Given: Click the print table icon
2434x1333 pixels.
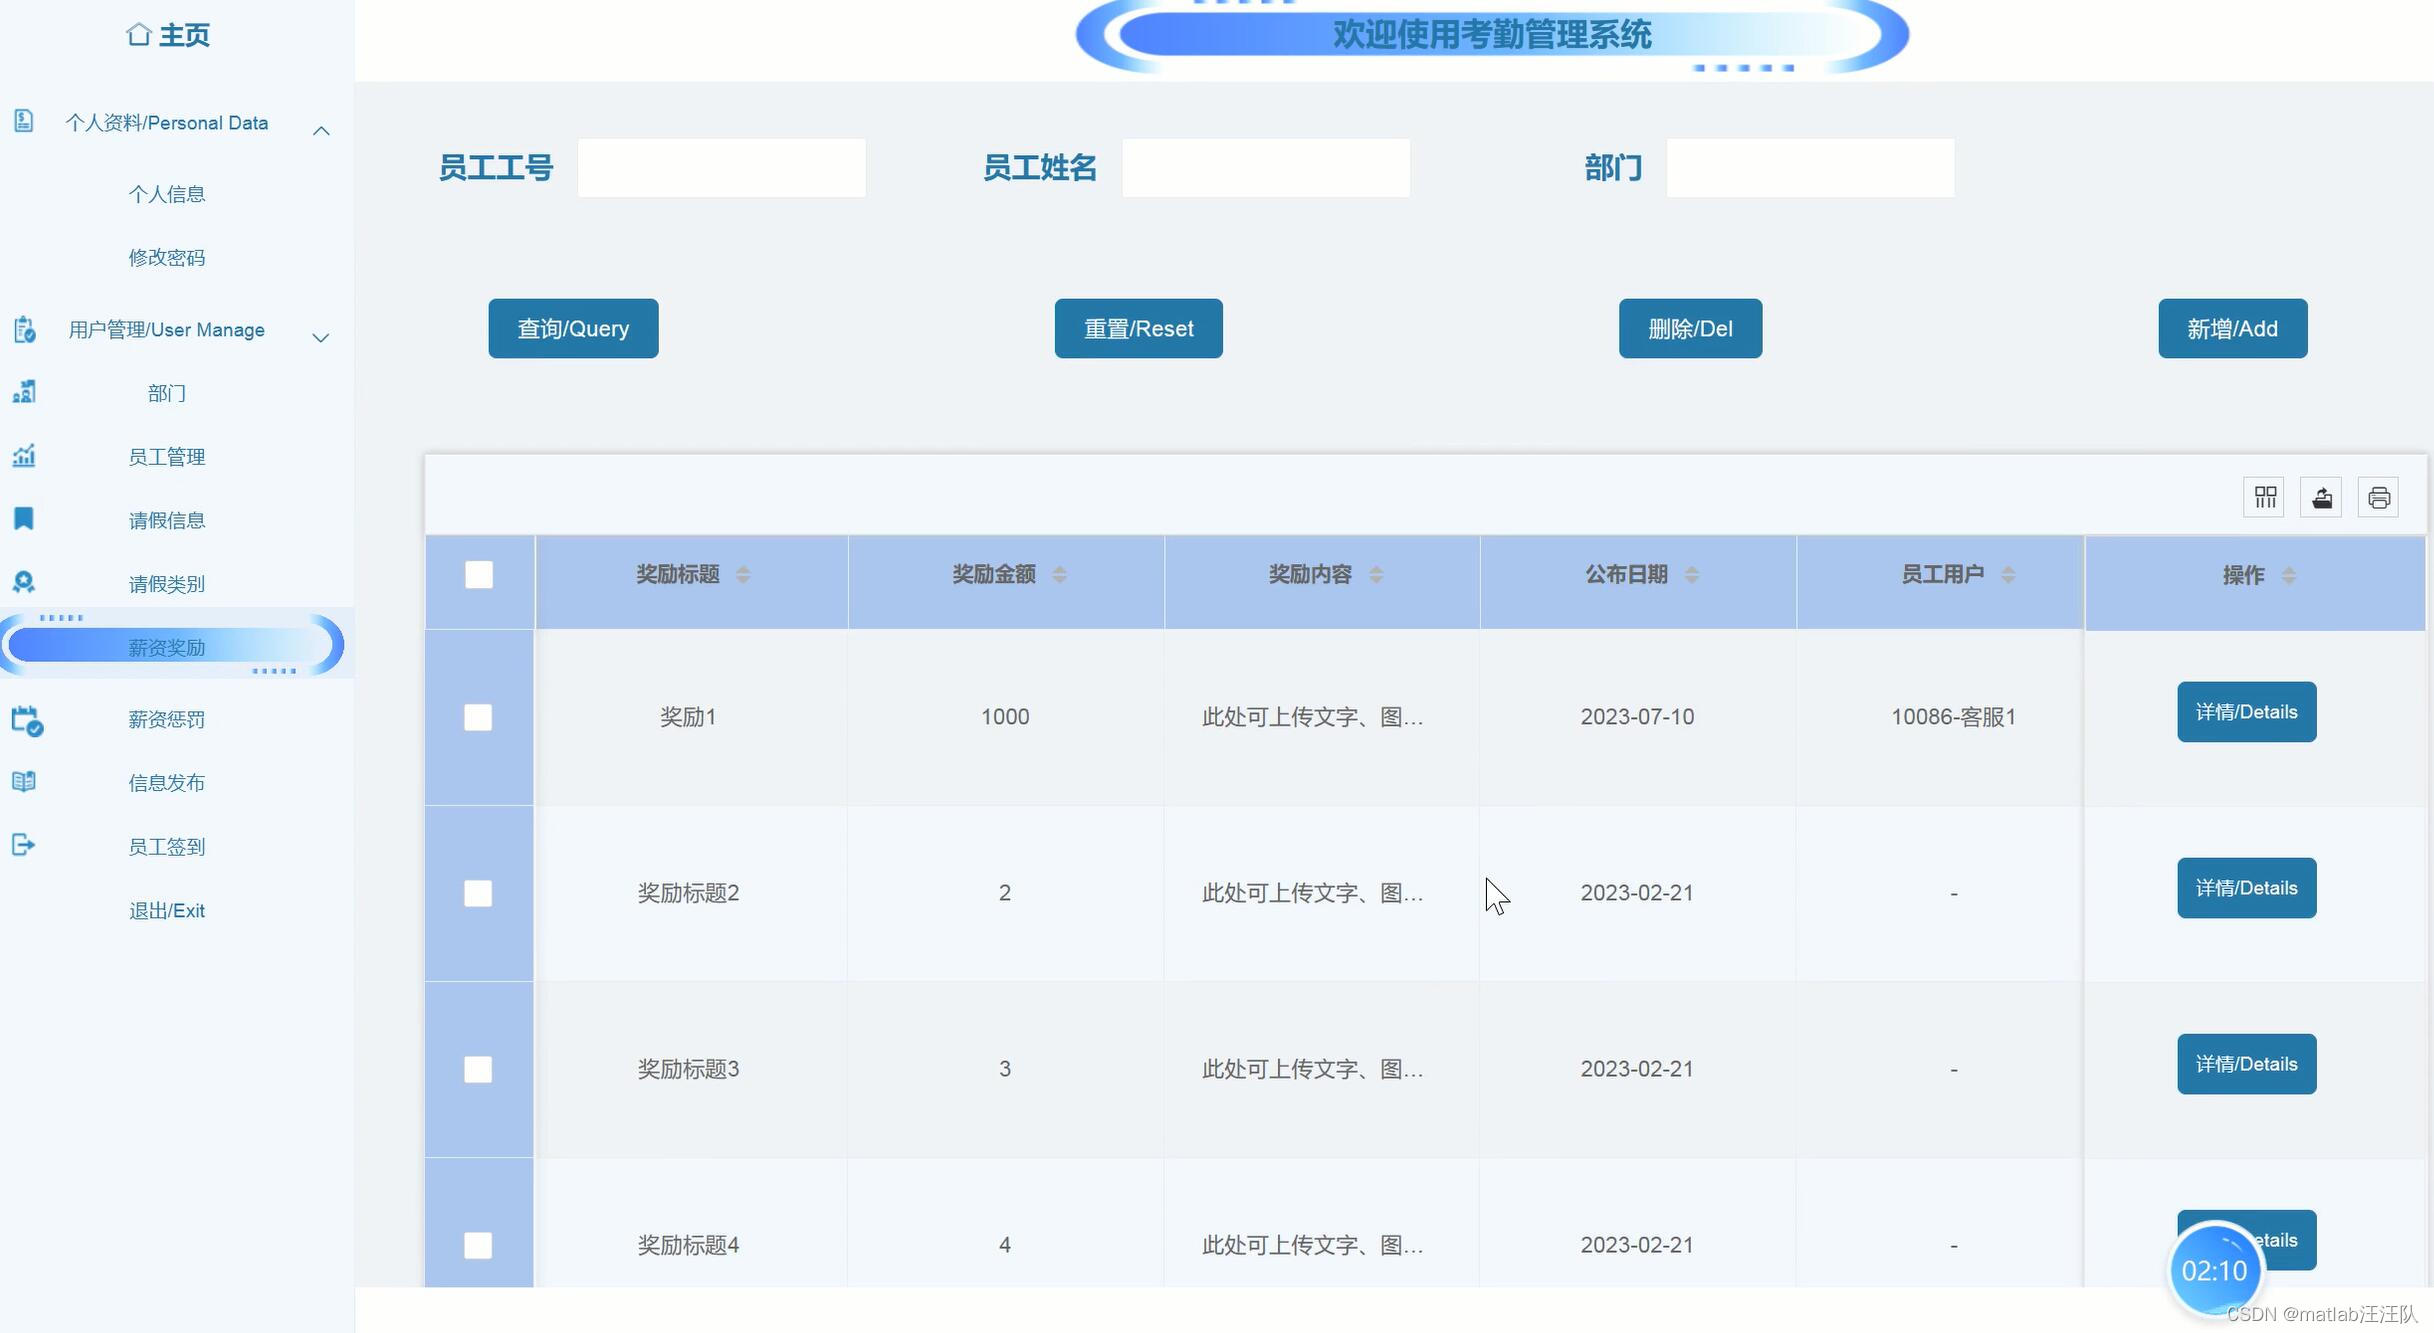Looking at the screenshot, I should pyautogui.click(x=2379, y=497).
